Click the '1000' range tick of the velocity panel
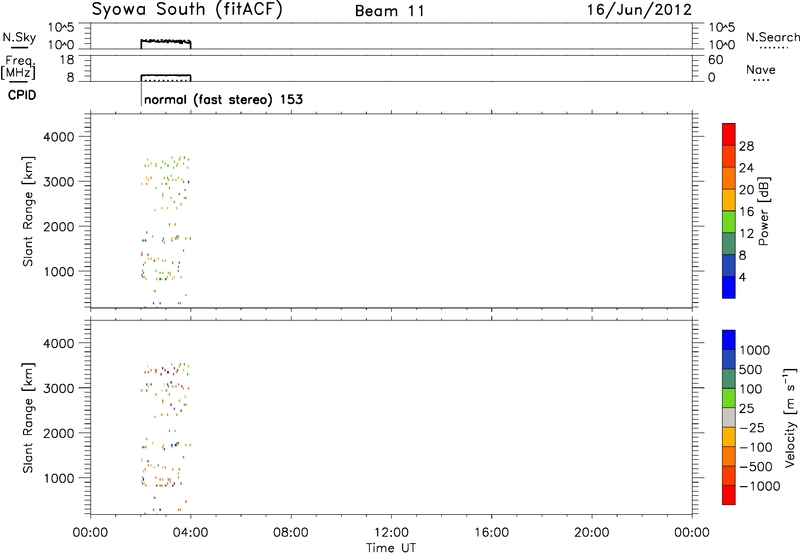Screen dimensions: 800x554 click(59, 478)
